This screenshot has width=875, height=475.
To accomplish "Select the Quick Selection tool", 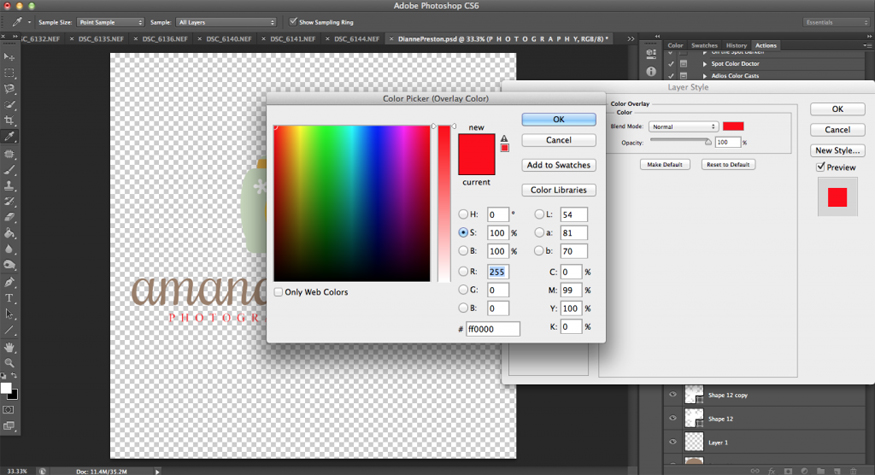I will pyautogui.click(x=9, y=105).
